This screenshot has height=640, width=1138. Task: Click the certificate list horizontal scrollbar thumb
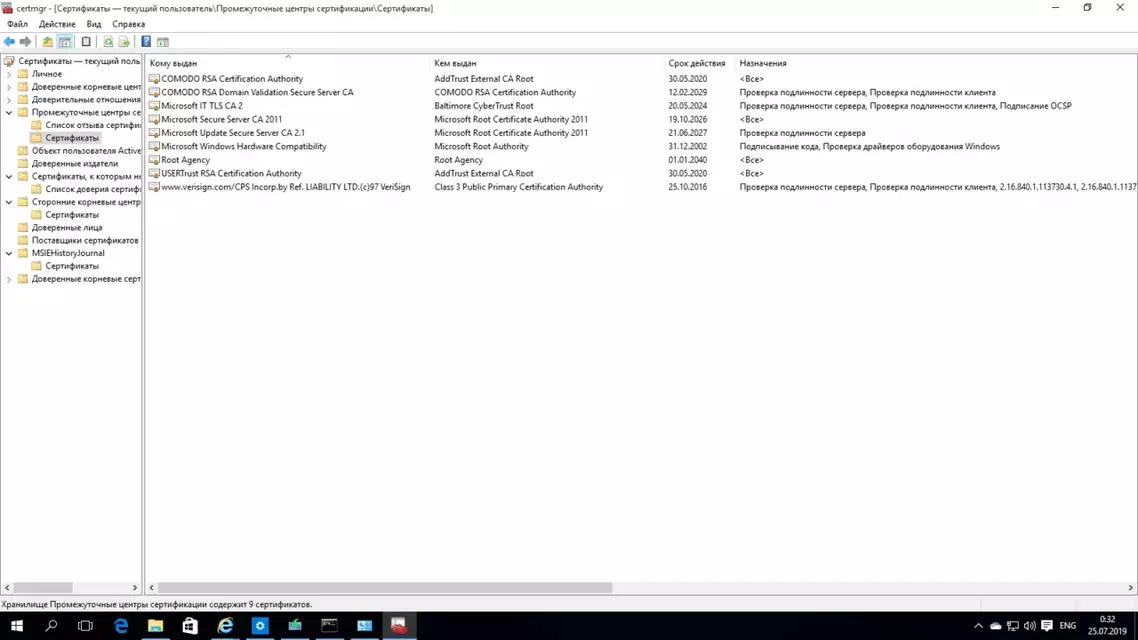pos(385,588)
